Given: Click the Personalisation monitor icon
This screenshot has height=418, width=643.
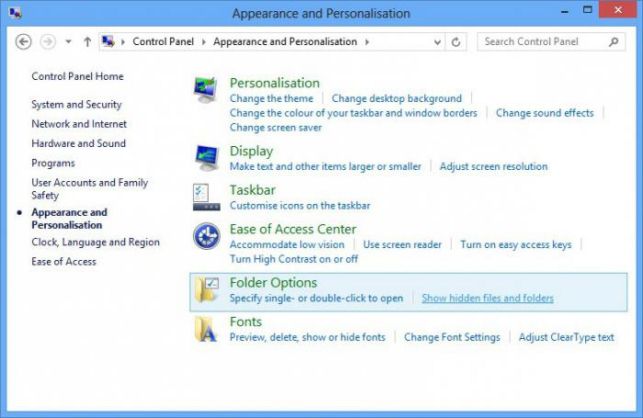Looking at the screenshot, I should [205, 90].
